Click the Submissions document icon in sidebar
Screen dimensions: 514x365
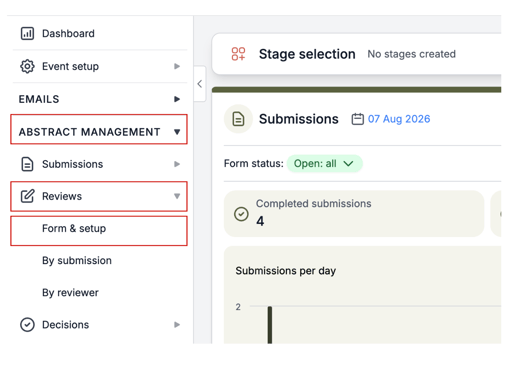click(27, 164)
